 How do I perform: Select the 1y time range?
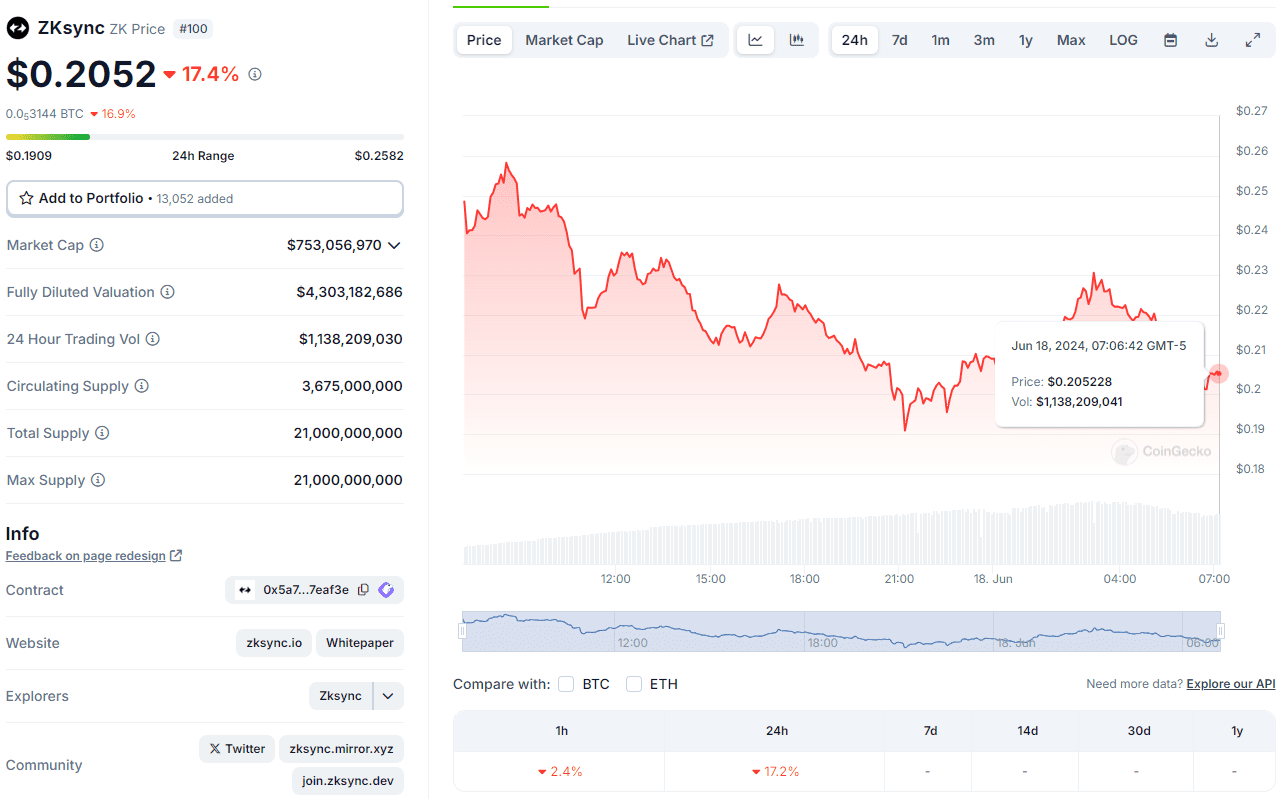pyautogui.click(x=1026, y=40)
